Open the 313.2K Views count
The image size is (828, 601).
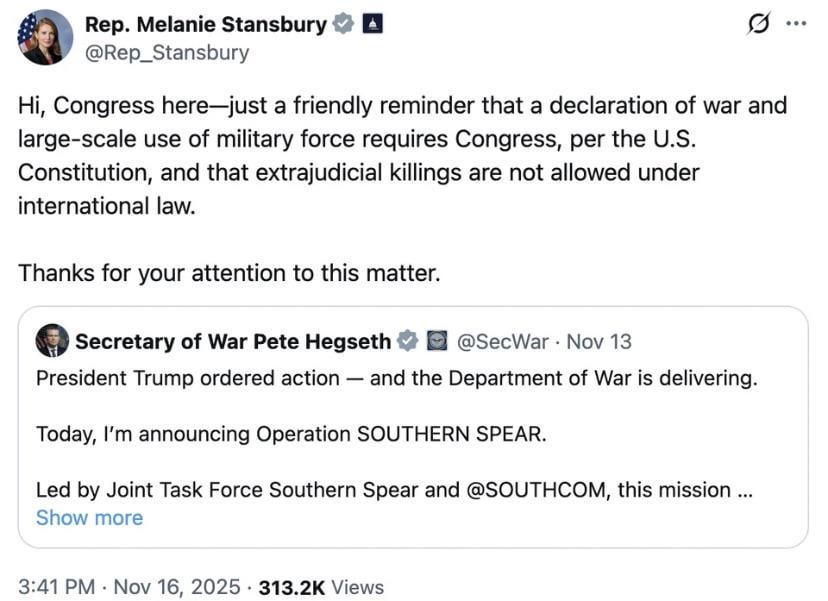tap(320, 587)
